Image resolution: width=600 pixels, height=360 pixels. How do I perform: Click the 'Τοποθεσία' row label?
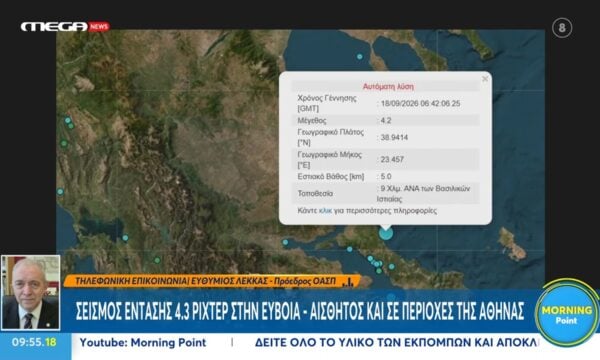(x=315, y=194)
